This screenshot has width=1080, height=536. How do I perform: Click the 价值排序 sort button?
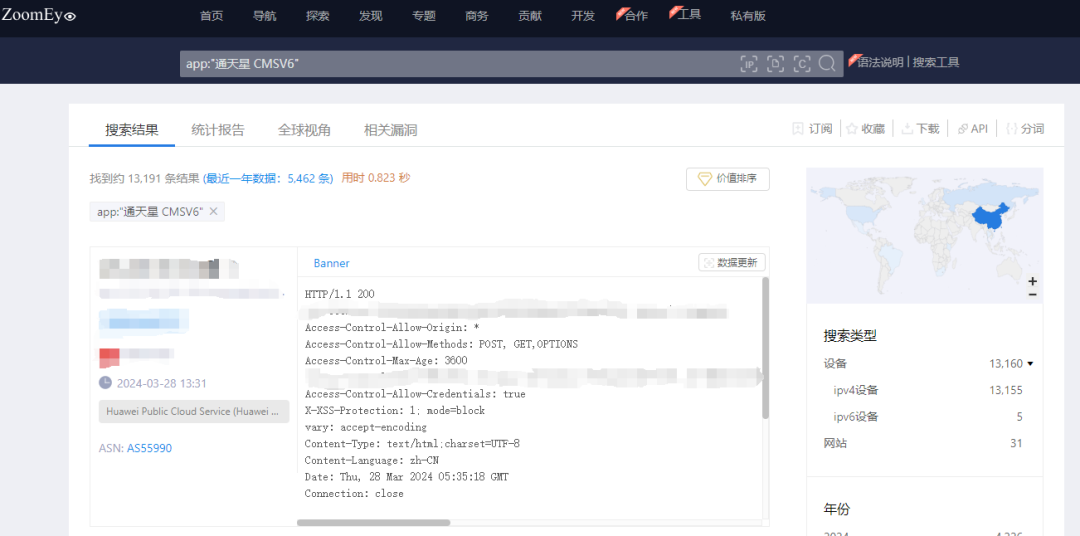[728, 179]
